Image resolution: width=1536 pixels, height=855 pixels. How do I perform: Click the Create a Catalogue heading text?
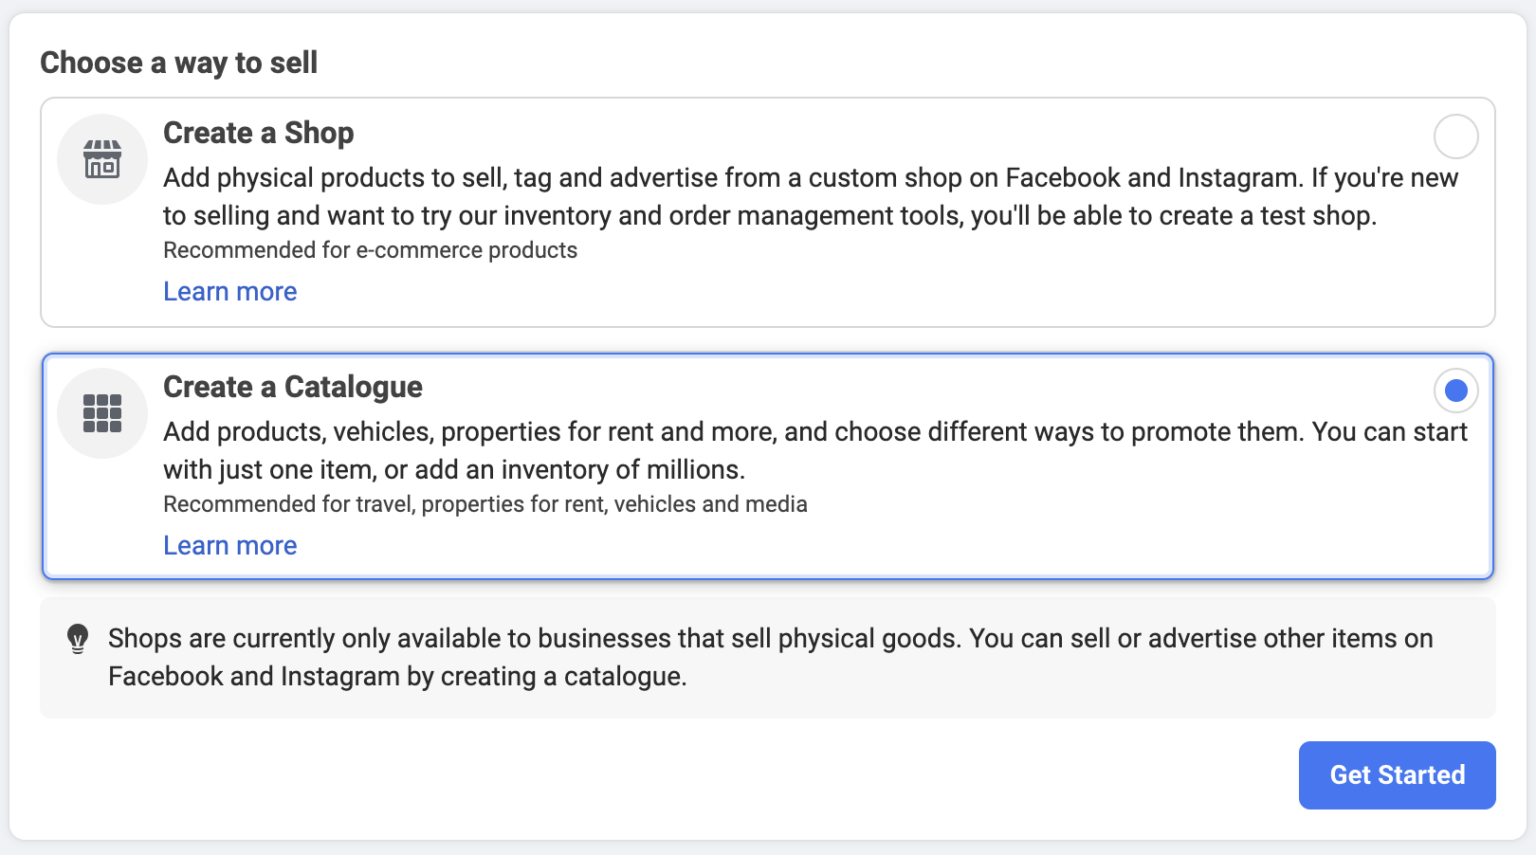pos(292,387)
